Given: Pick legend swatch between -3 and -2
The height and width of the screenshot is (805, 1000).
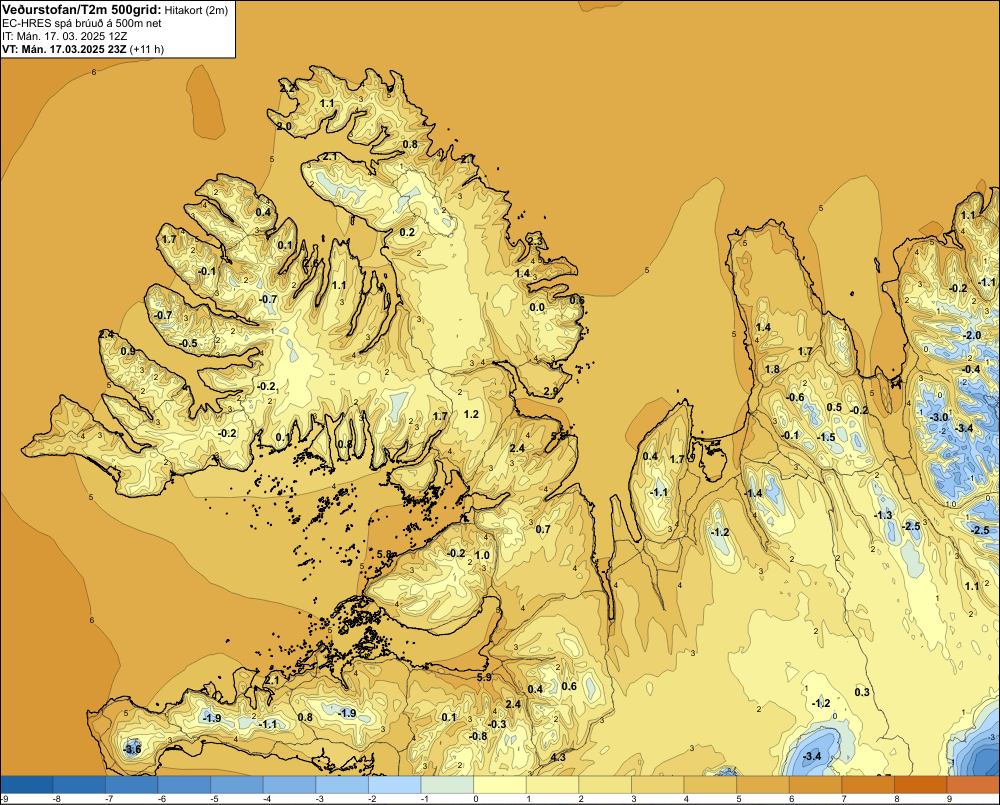Looking at the screenshot, I should tap(342, 785).
